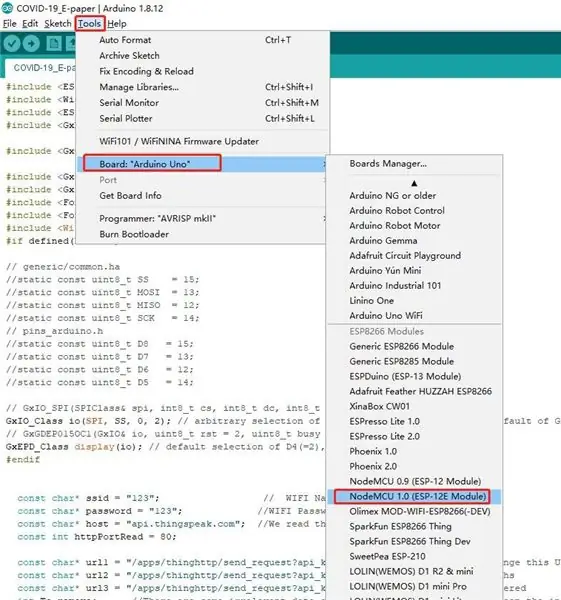Launch WiFi101 / WiFiNINA Firmware Updater

(x=202, y=141)
